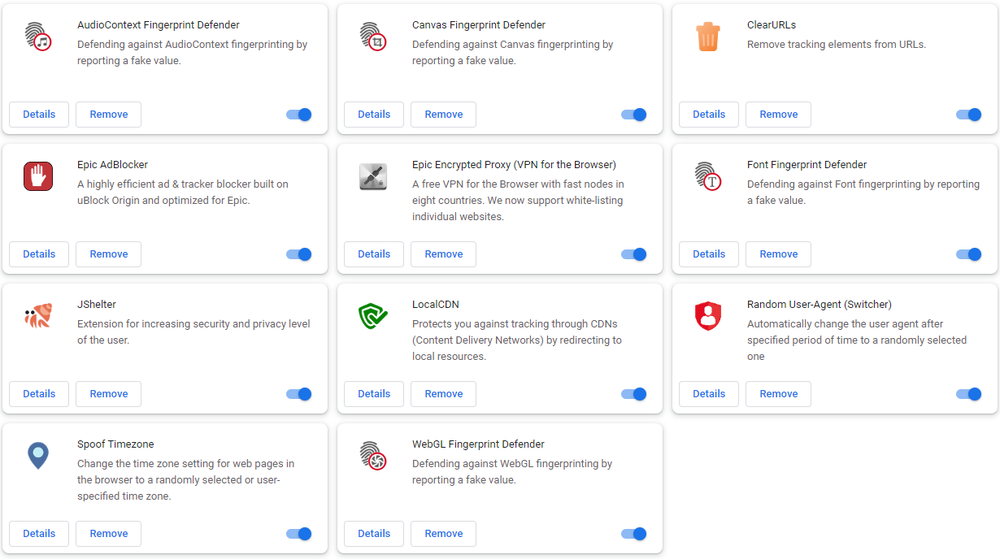Toggle off the ClearURLs extension
1000x559 pixels.
tap(969, 115)
